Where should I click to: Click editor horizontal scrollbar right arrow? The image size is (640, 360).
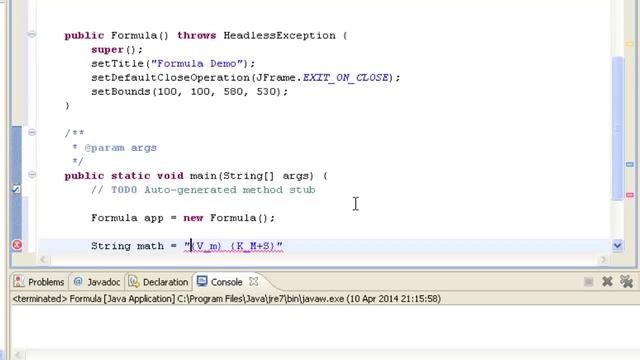604,259
